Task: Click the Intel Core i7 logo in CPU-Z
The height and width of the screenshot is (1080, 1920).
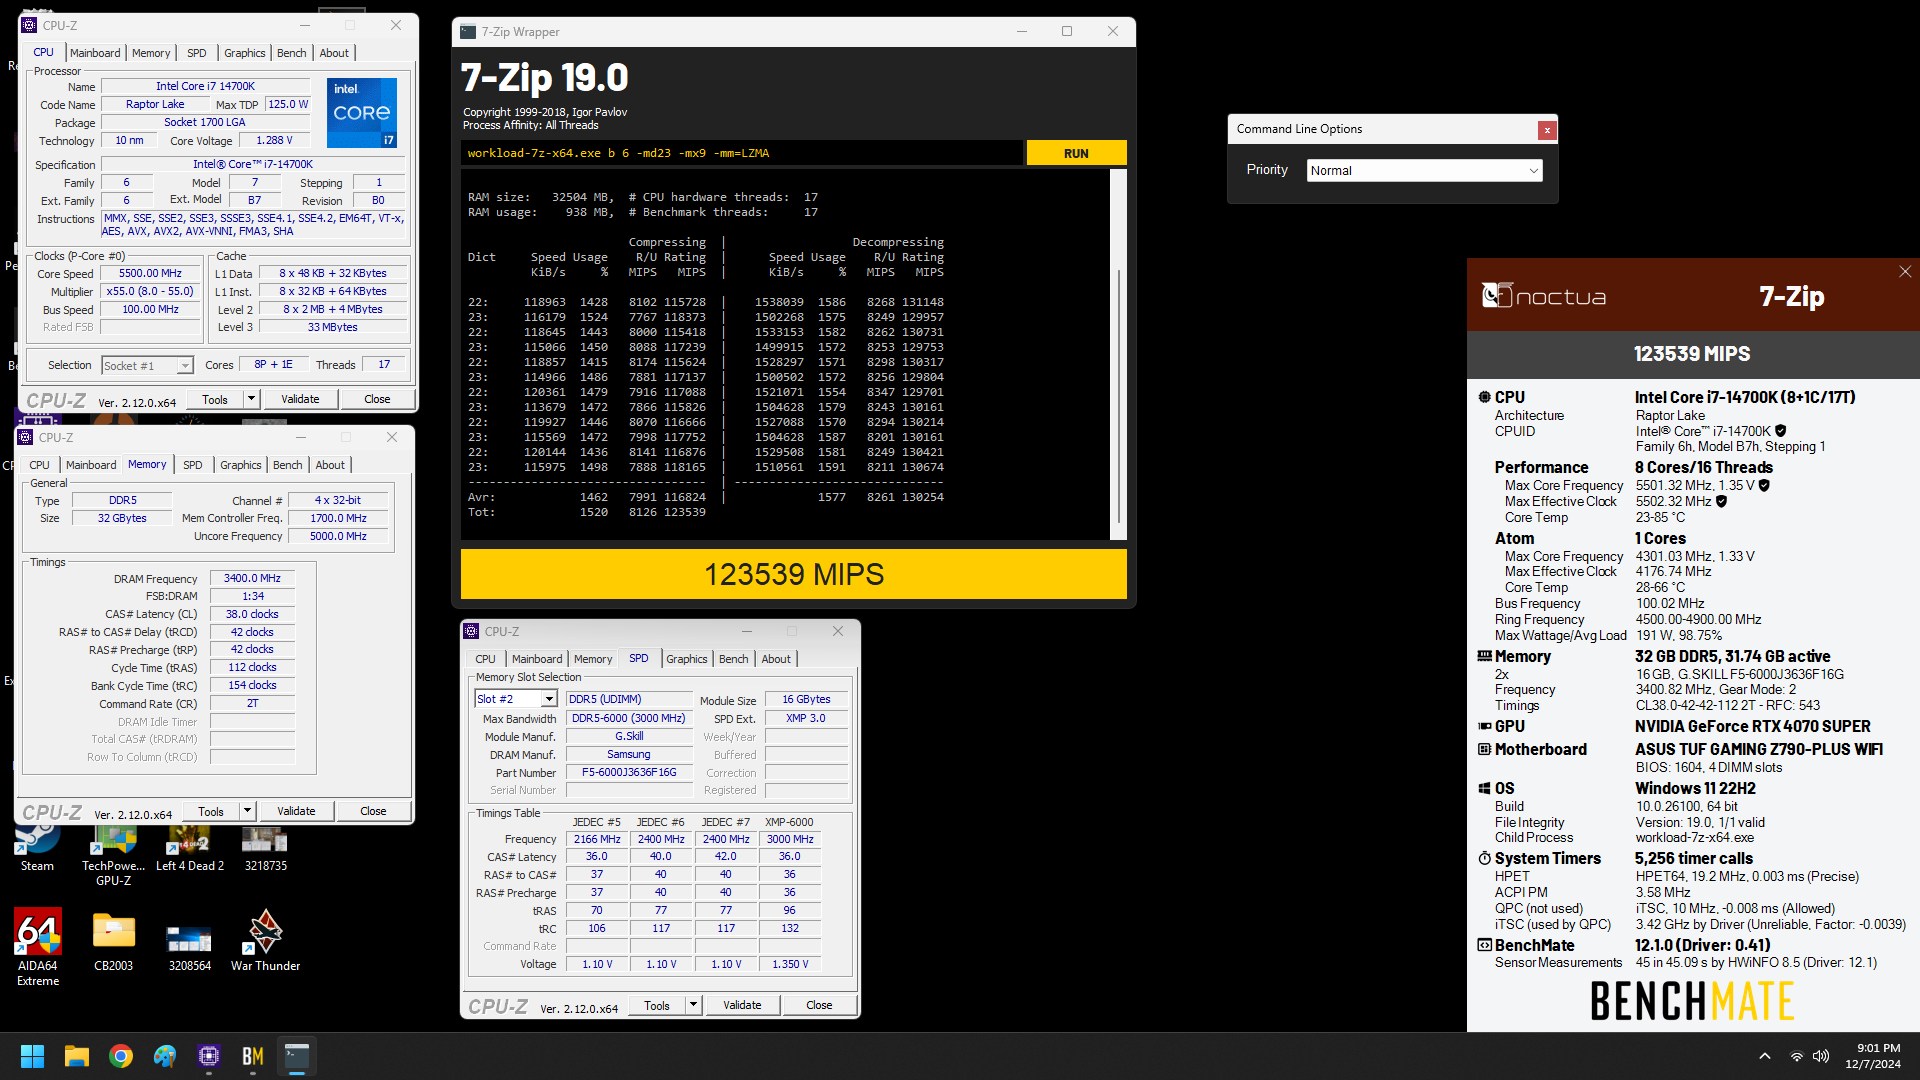Action: (x=362, y=112)
